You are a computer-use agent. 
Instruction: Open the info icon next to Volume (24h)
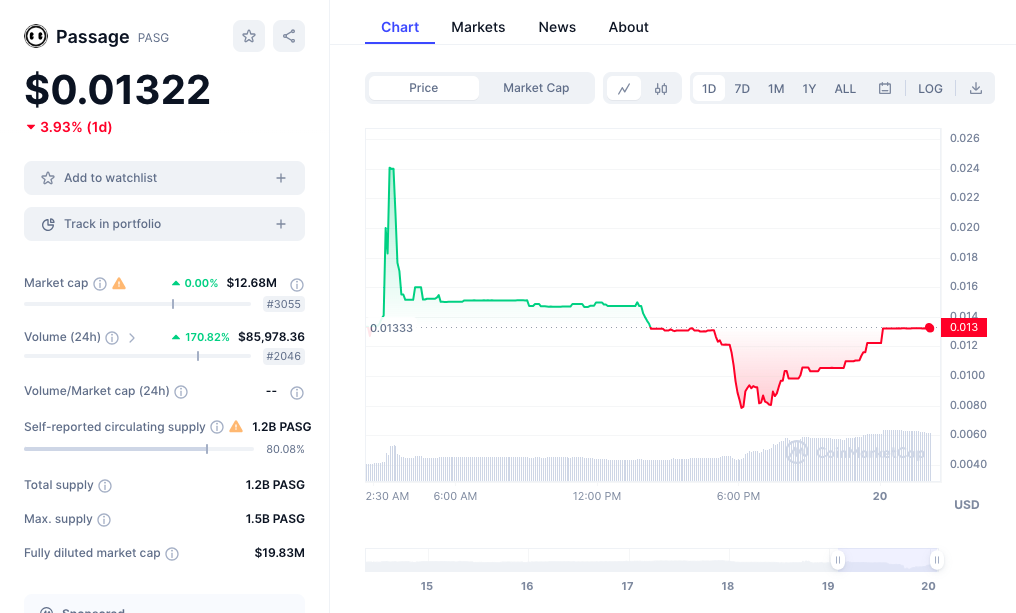[x=112, y=338]
